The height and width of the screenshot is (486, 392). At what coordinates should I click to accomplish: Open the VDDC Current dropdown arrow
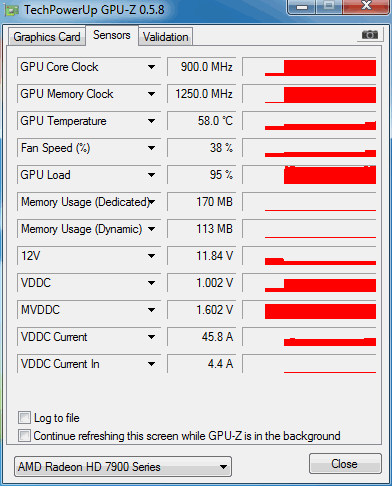tap(151, 337)
